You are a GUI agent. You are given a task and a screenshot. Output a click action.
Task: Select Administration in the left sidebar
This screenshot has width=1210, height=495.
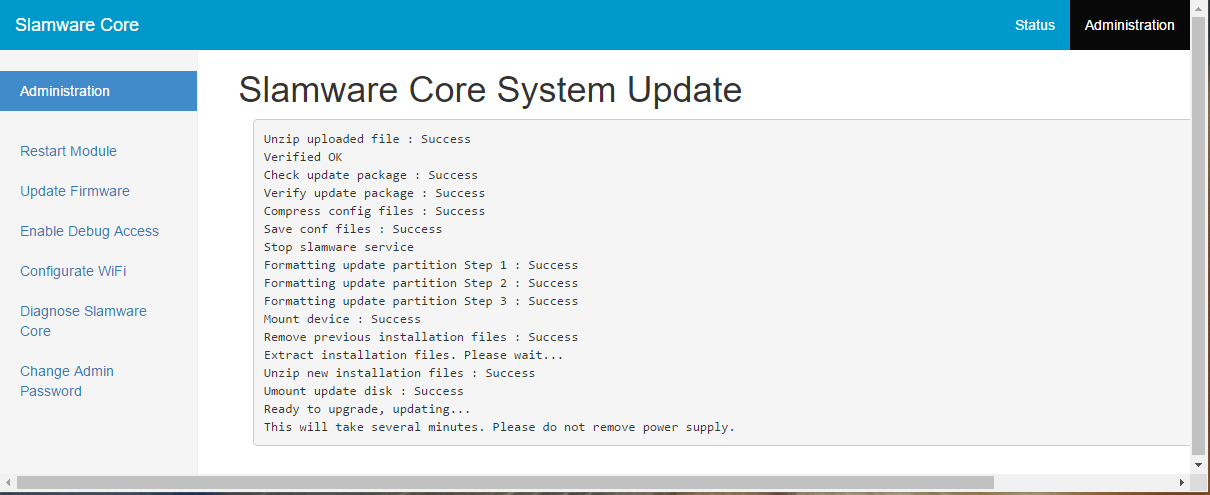(x=98, y=91)
